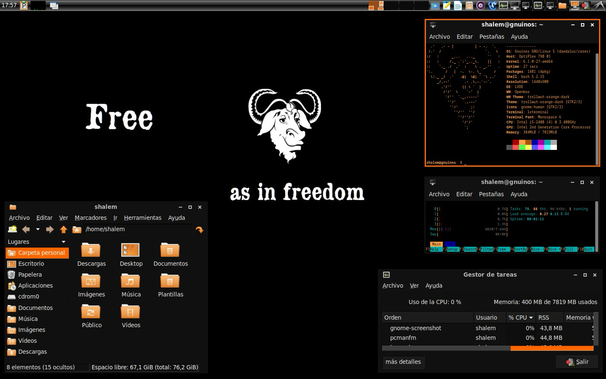Screen dimensions: 606x379
Task: Open Archivo menu in Gestor de tareas
Action: [x=393, y=286]
